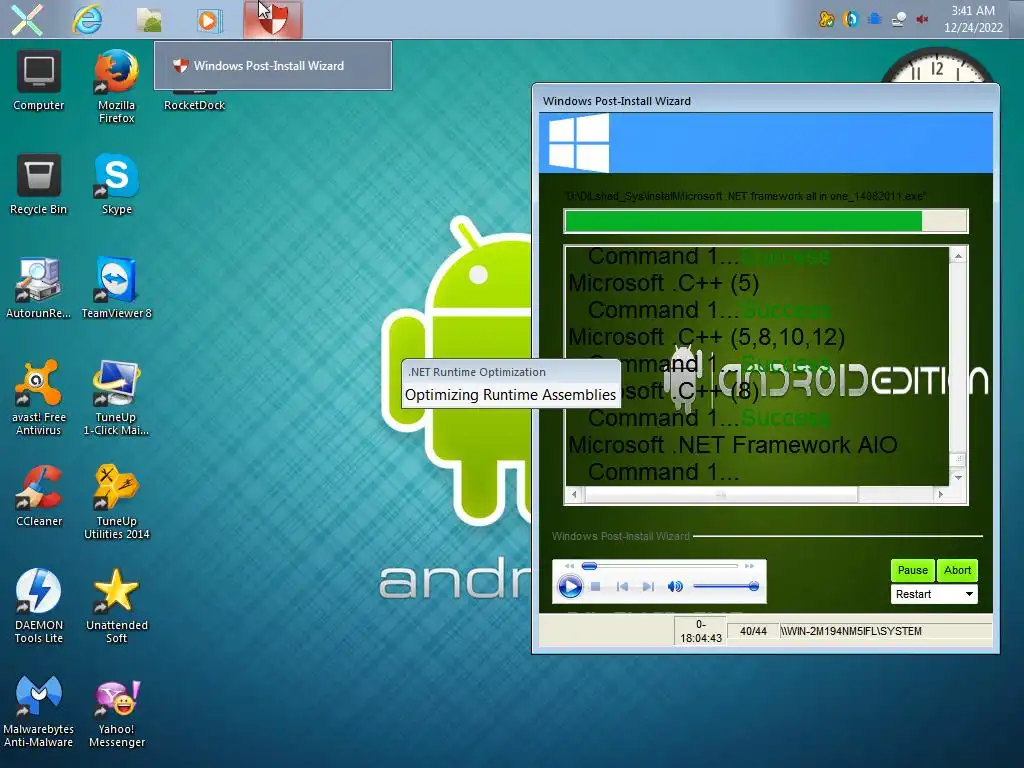
Task: Open Yahoo! Messenger shortcut
Action: tap(116, 711)
